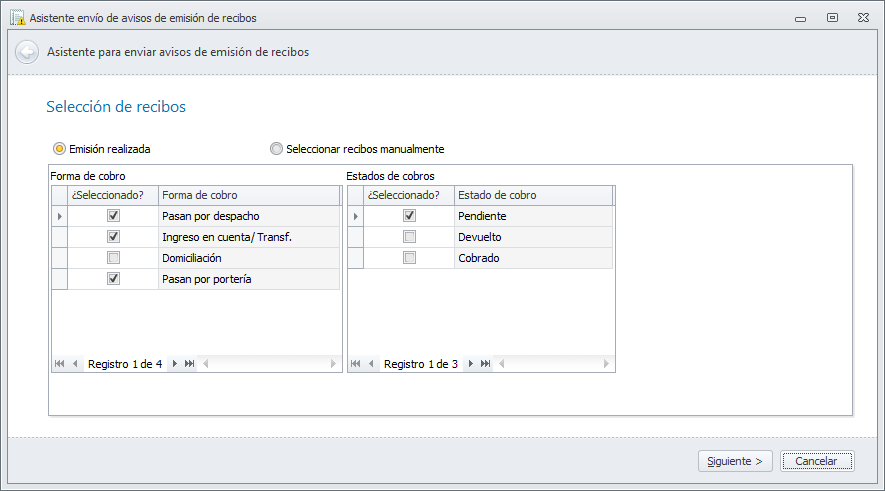Jump to last record in Forma de cobro grid
Image resolution: width=885 pixels, height=491 pixels.
click(190, 364)
